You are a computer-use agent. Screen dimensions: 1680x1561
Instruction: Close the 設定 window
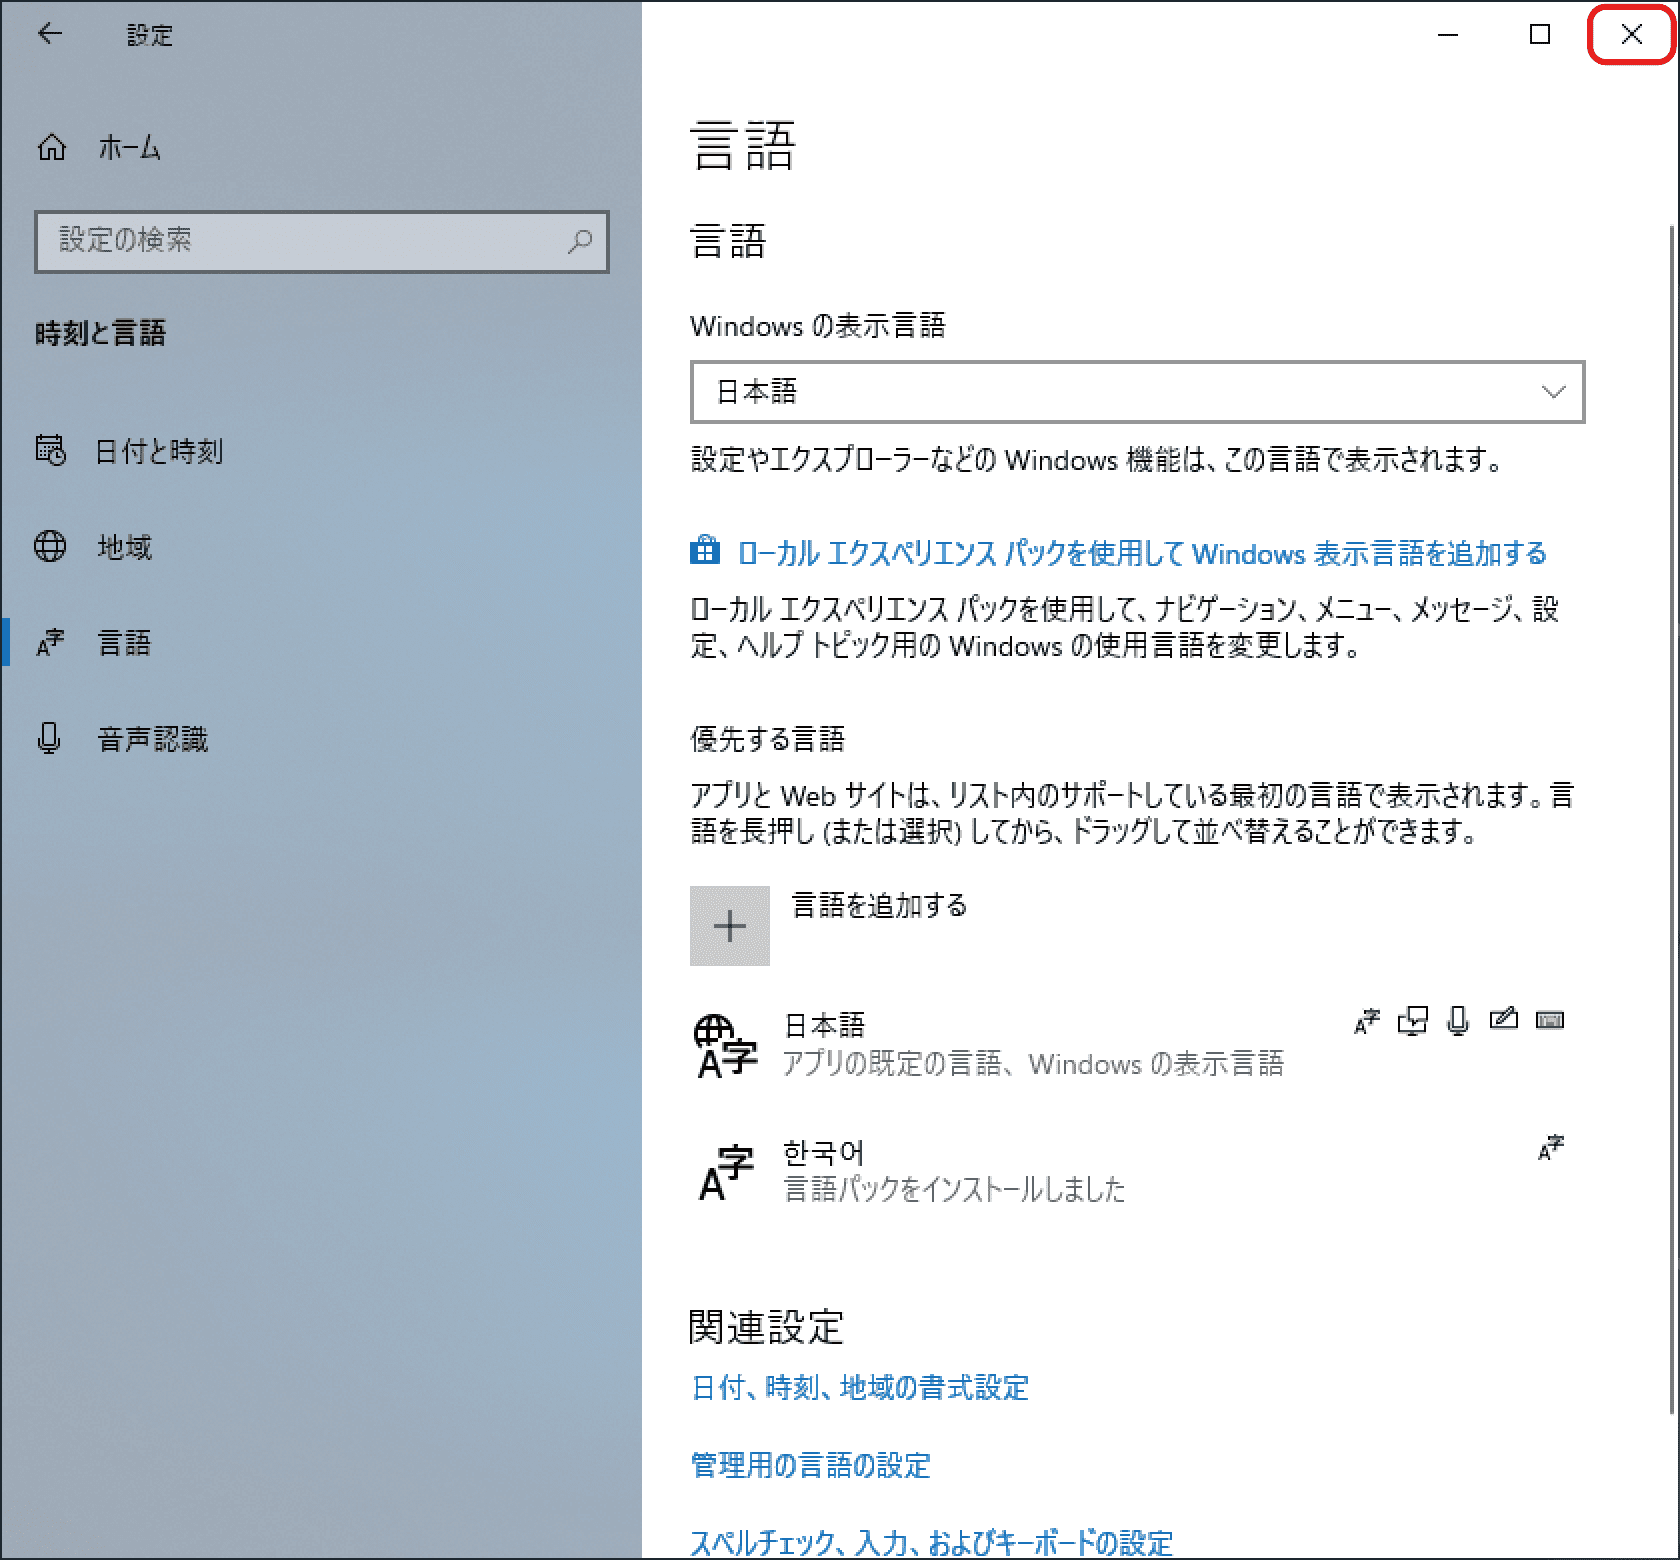coord(1631,35)
